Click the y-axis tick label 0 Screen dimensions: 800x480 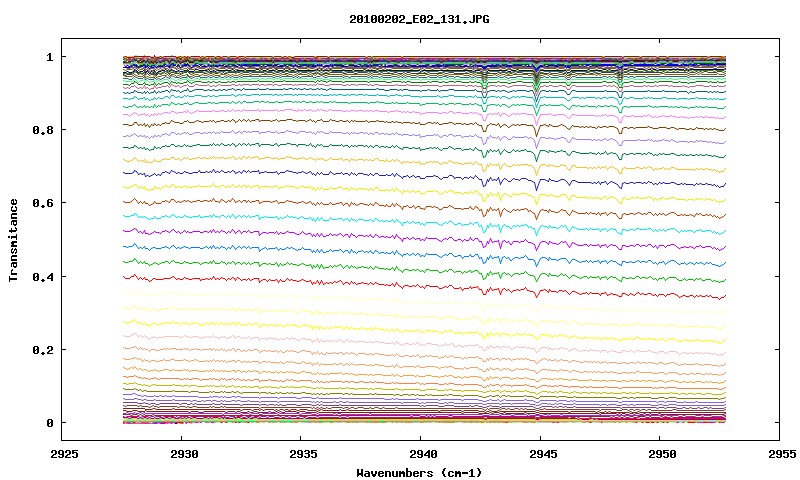click(49, 423)
